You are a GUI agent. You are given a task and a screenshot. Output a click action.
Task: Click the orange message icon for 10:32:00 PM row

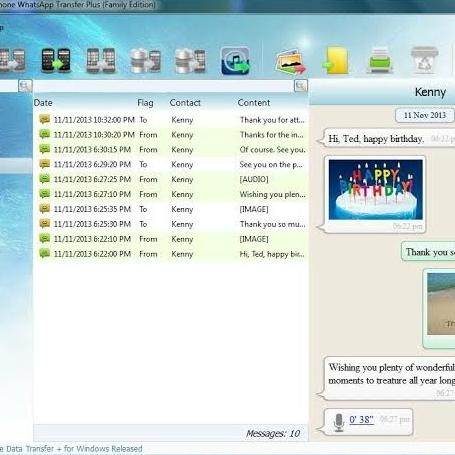pyautogui.click(x=44, y=119)
